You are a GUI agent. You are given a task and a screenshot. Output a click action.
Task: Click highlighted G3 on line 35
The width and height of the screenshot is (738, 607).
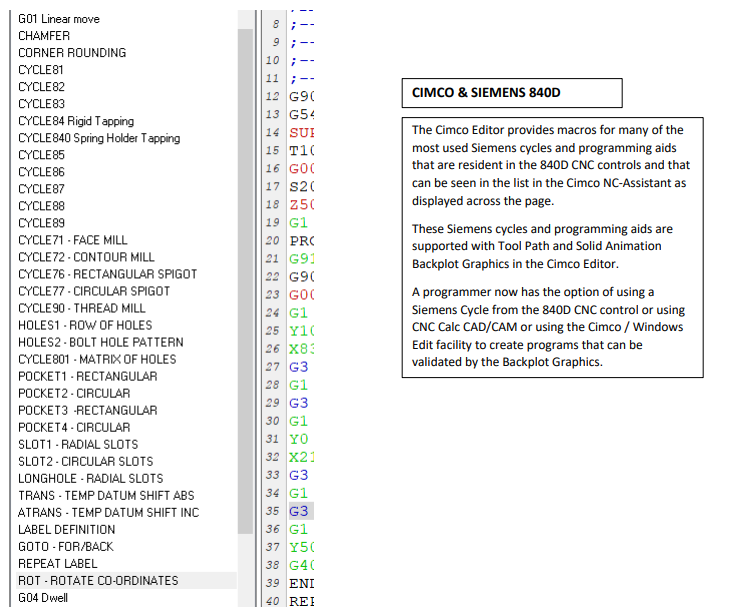pyautogui.click(x=300, y=511)
